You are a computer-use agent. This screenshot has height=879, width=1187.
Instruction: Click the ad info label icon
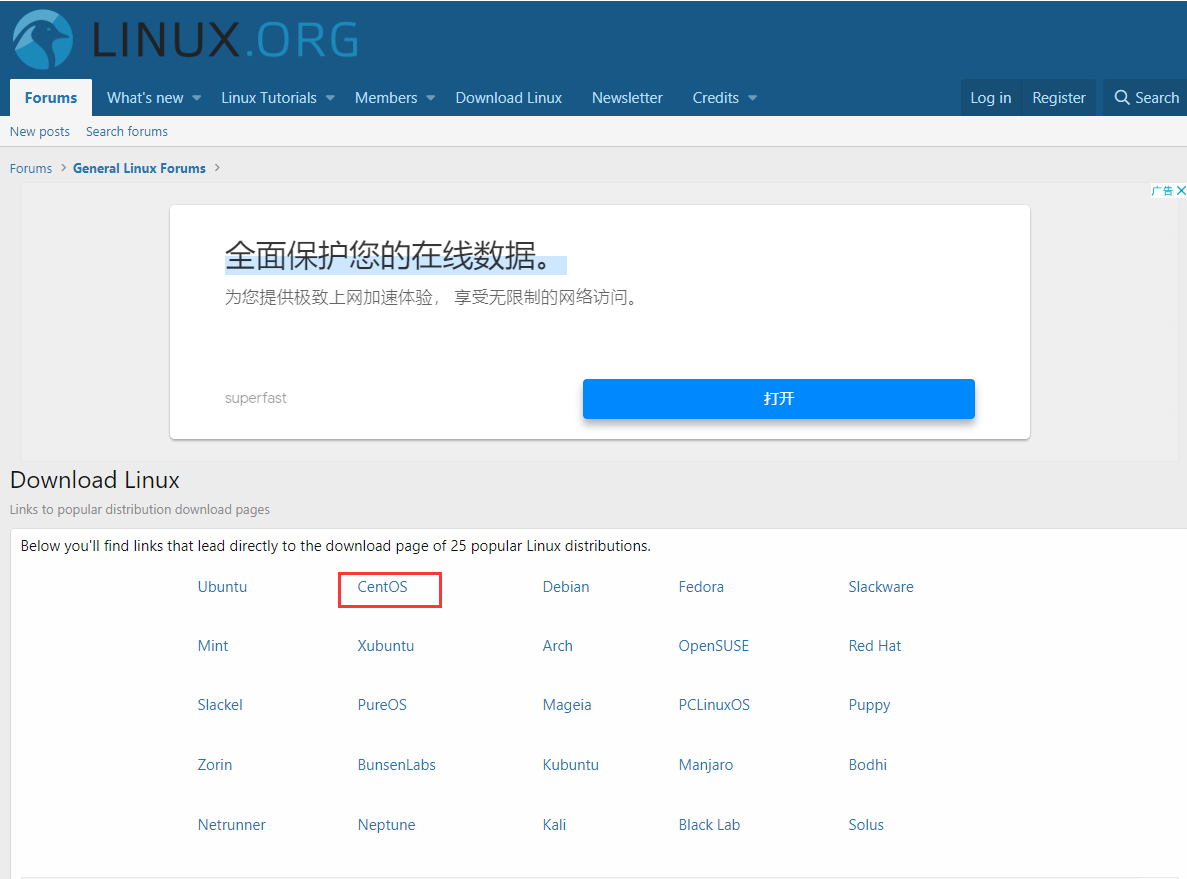pyautogui.click(x=1162, y=191)
